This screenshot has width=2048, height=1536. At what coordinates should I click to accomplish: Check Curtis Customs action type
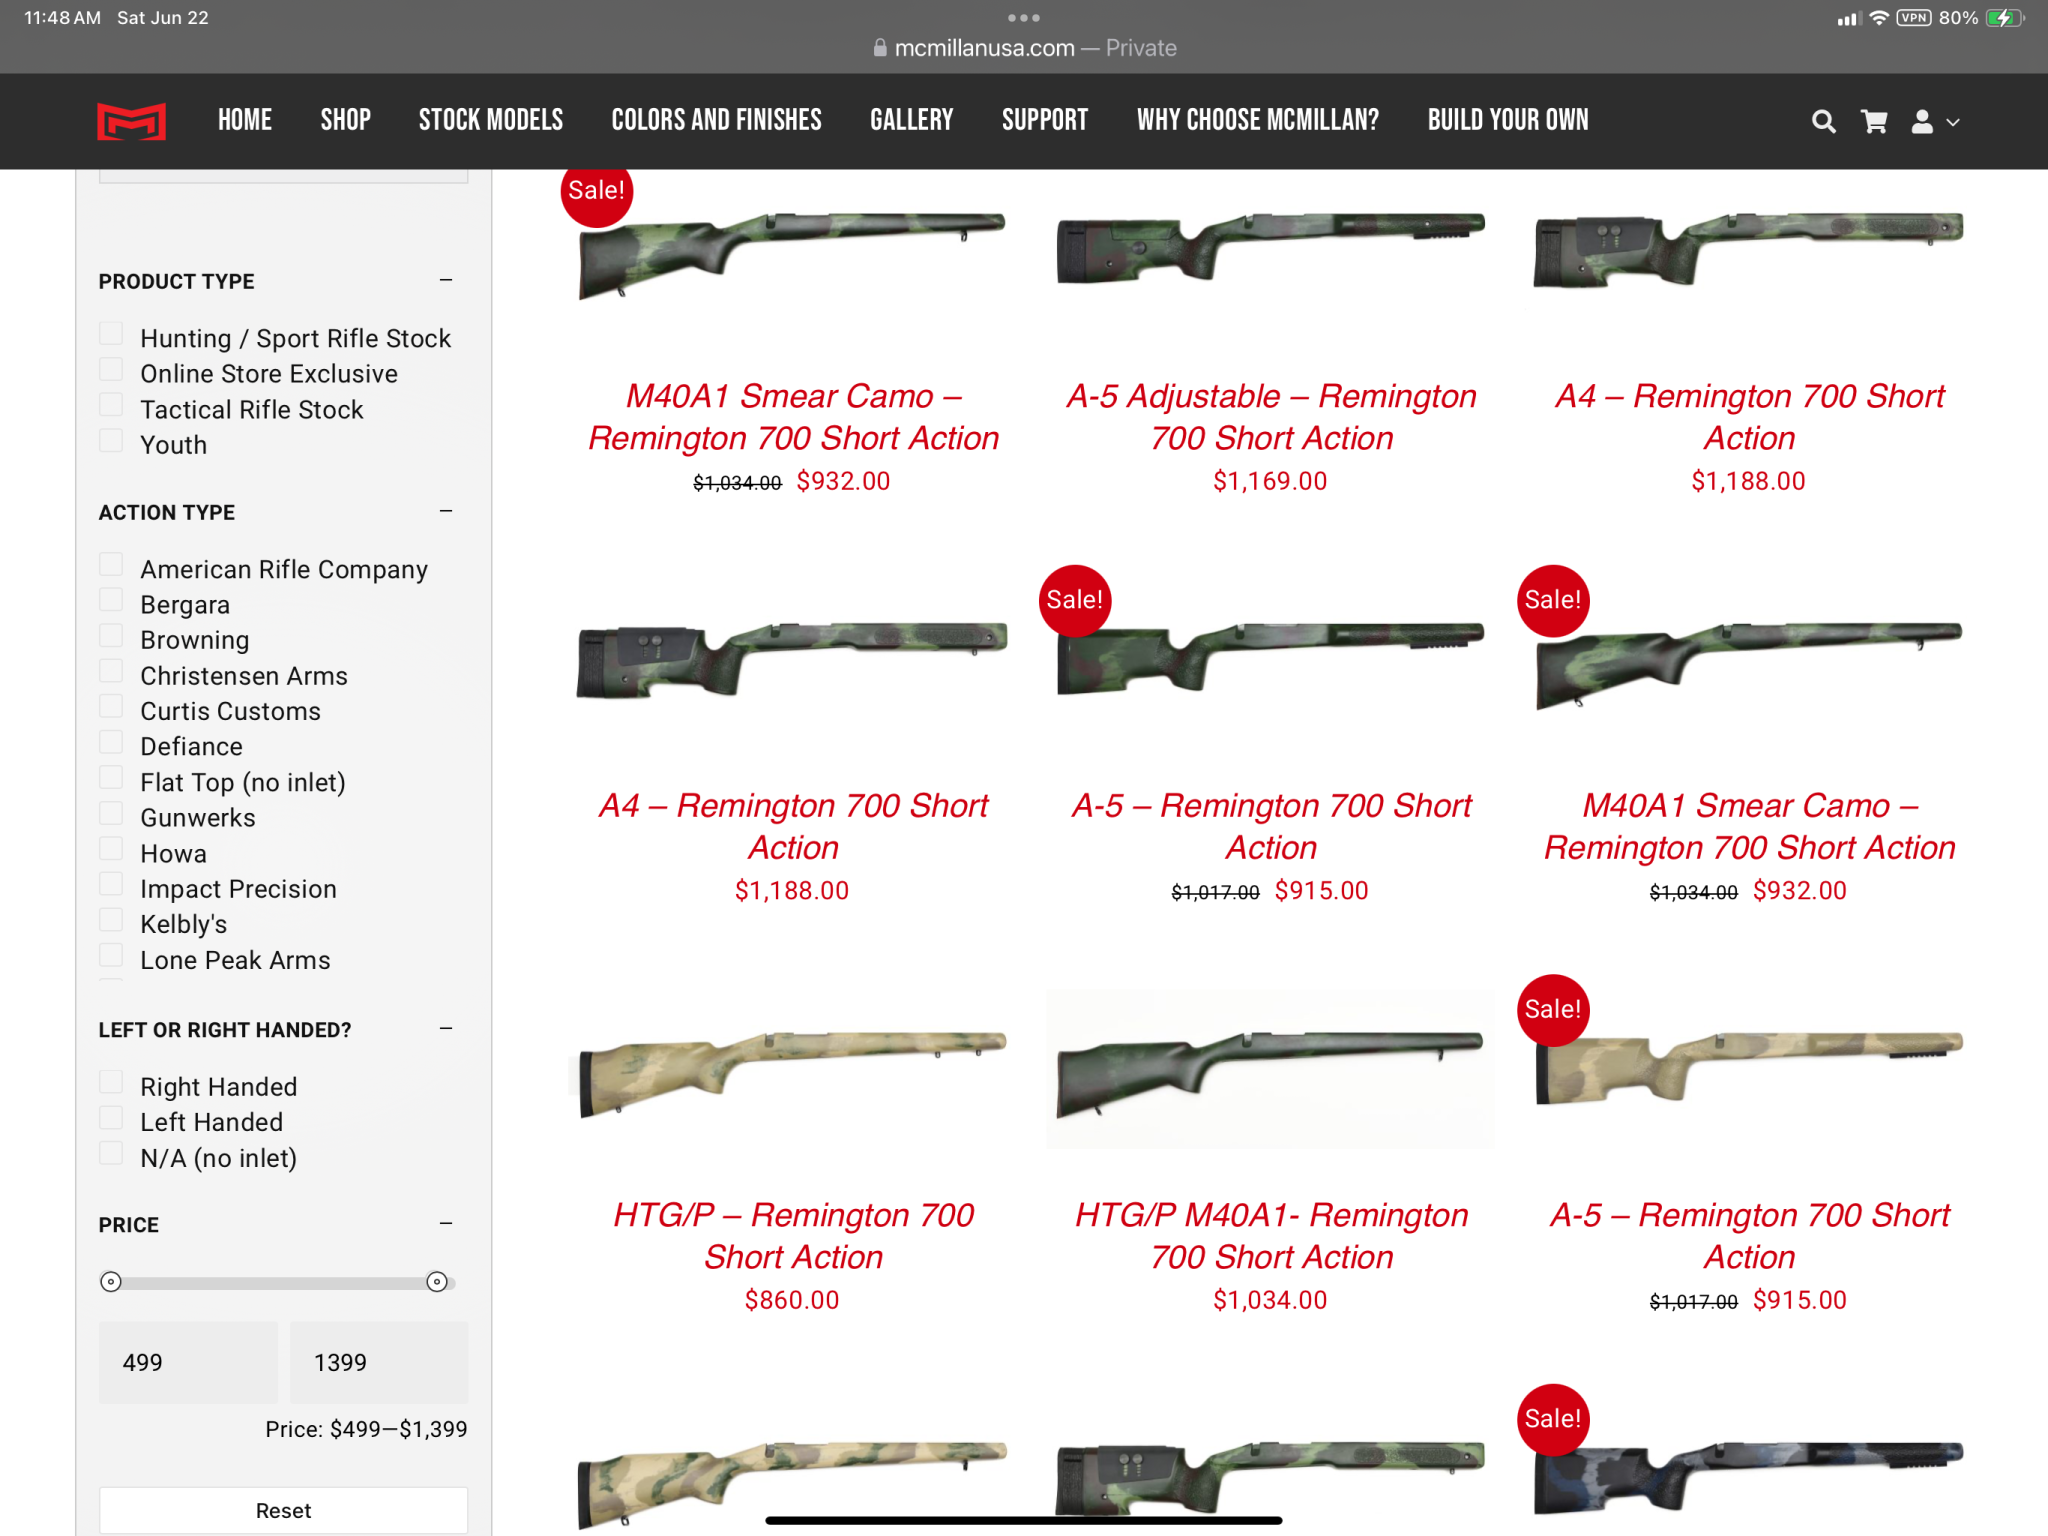111,707
